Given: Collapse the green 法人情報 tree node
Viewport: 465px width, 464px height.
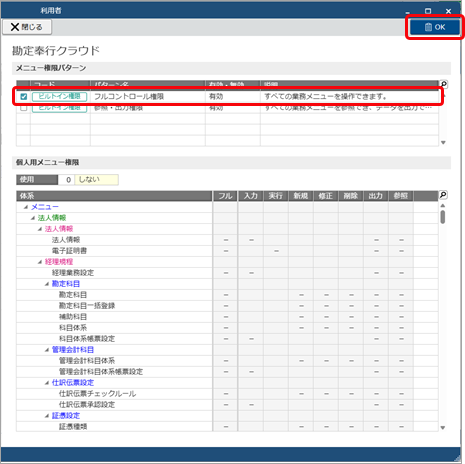Looking at the screenshot, I should (33, 218).
